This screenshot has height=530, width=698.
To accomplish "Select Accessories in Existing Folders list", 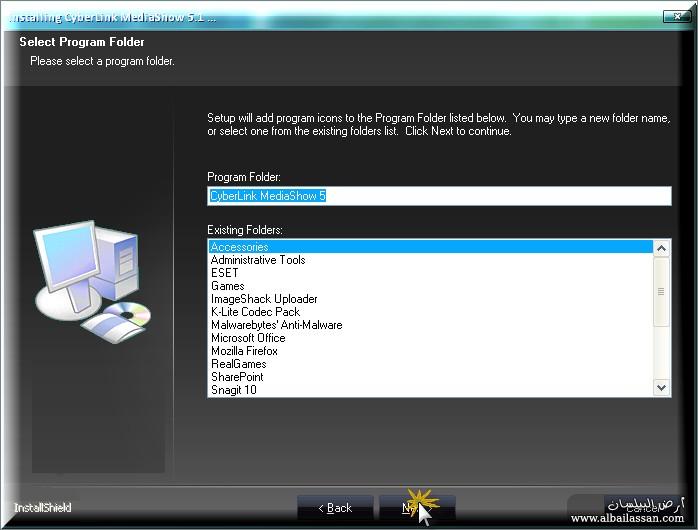I will pos(430,247).
